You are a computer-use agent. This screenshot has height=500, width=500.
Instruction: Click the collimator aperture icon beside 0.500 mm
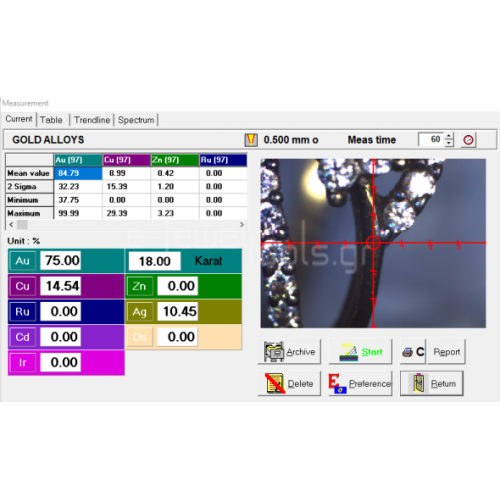pyautogui.click(x=251, y=140)
